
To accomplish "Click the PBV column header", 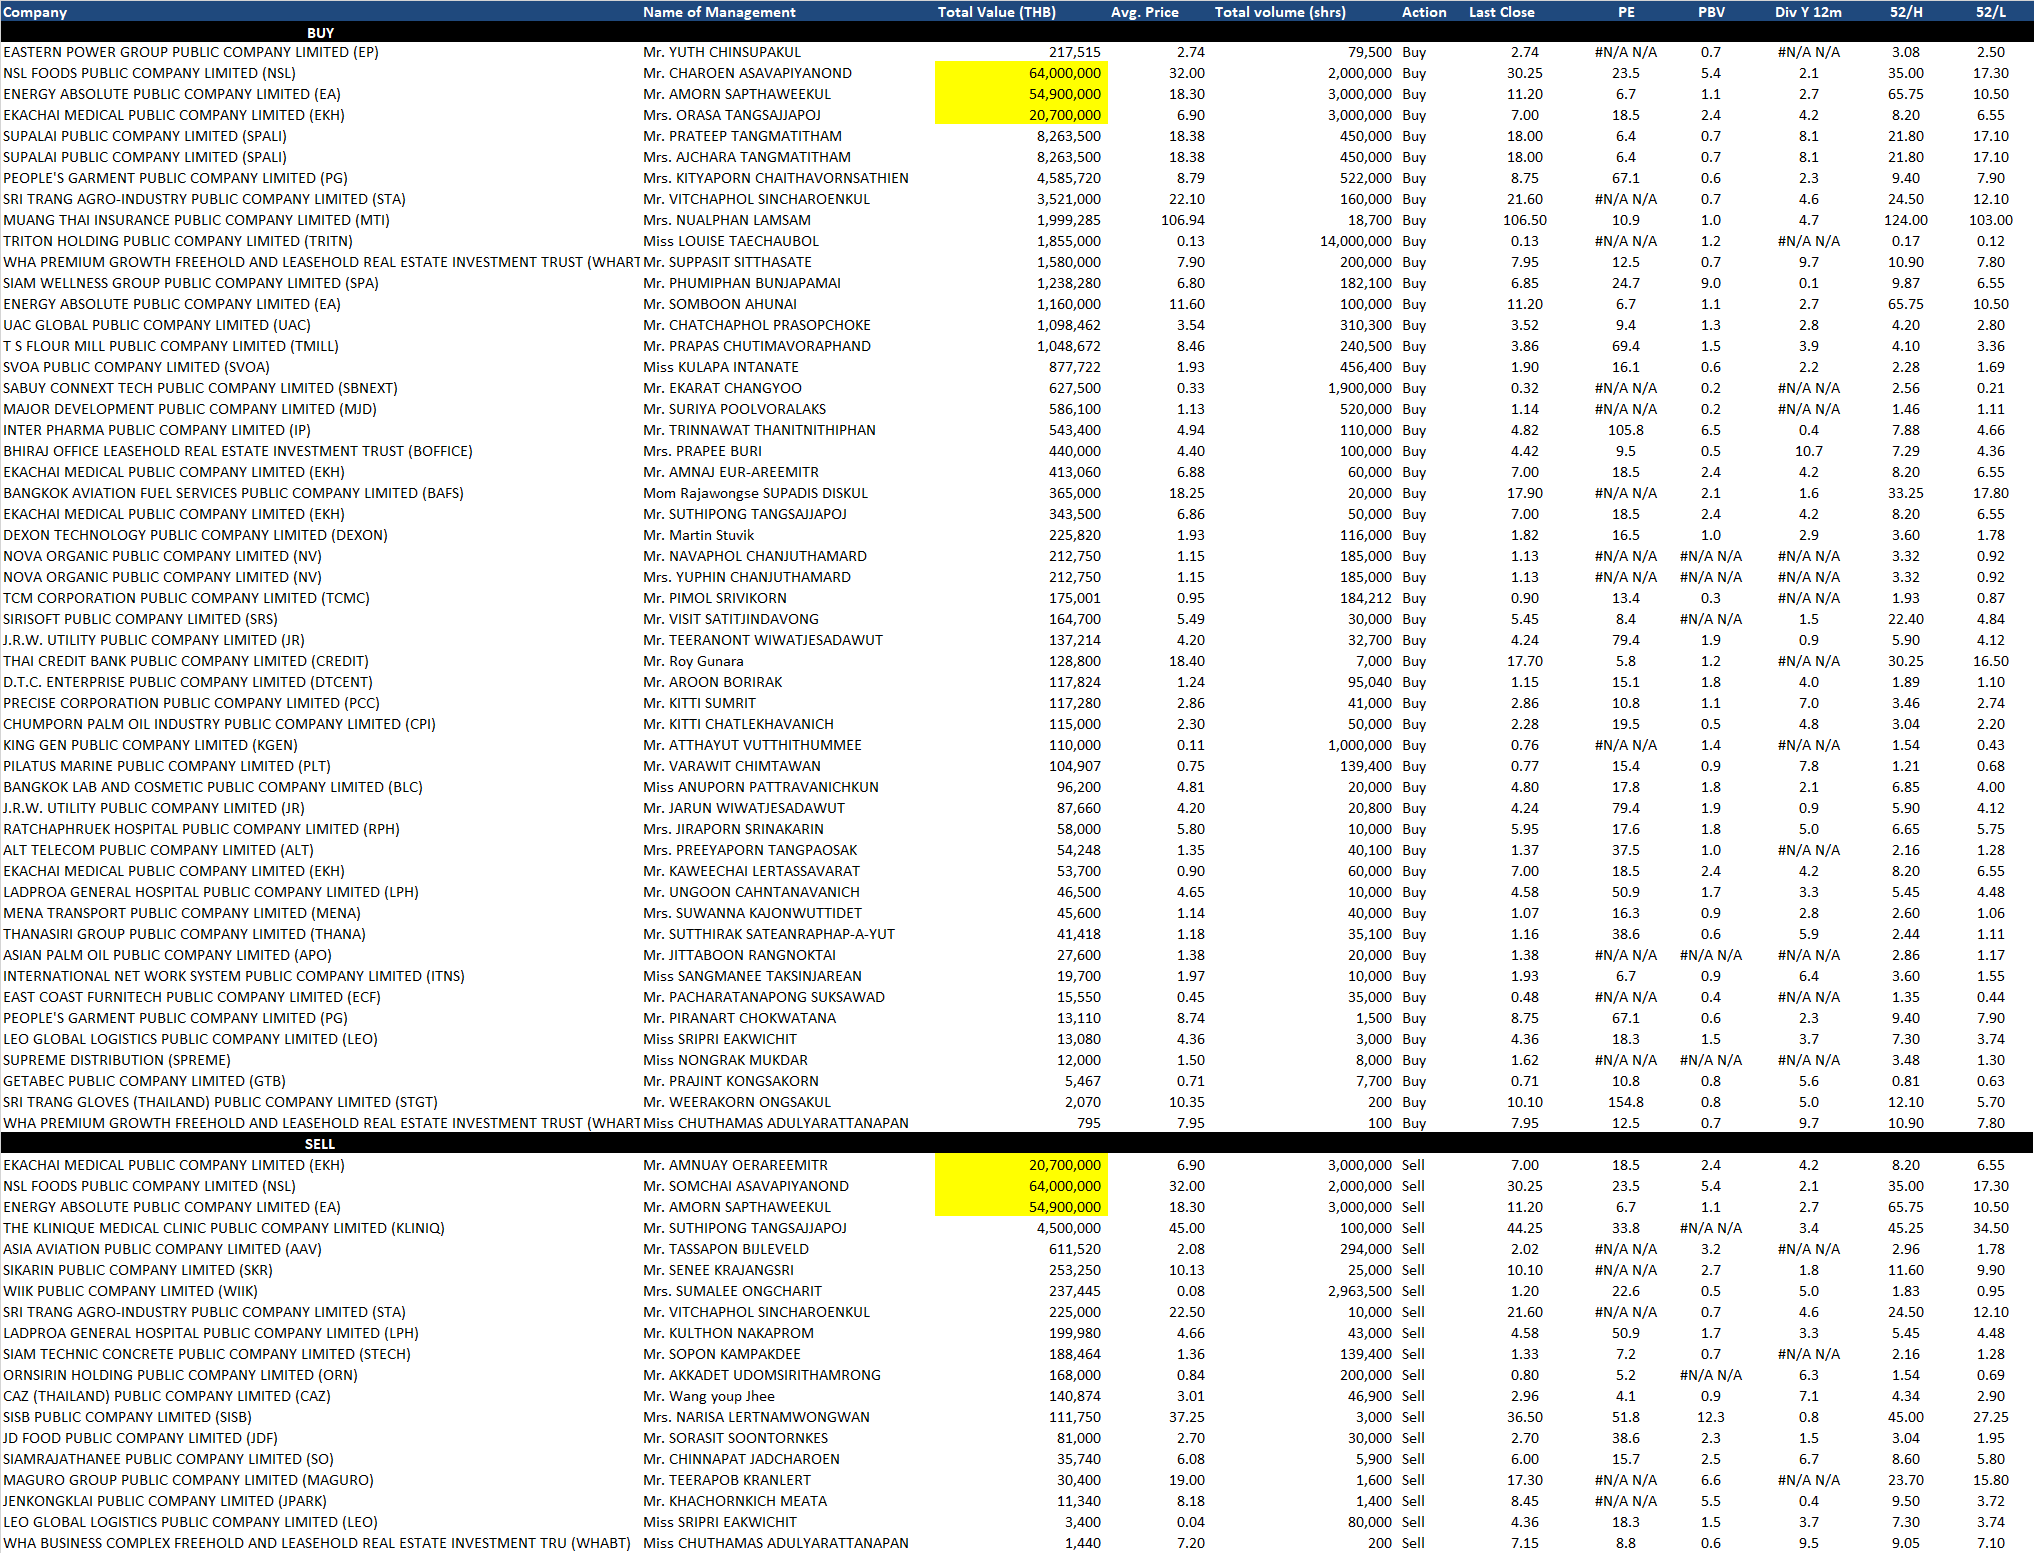I will [x=1711, y=12].
